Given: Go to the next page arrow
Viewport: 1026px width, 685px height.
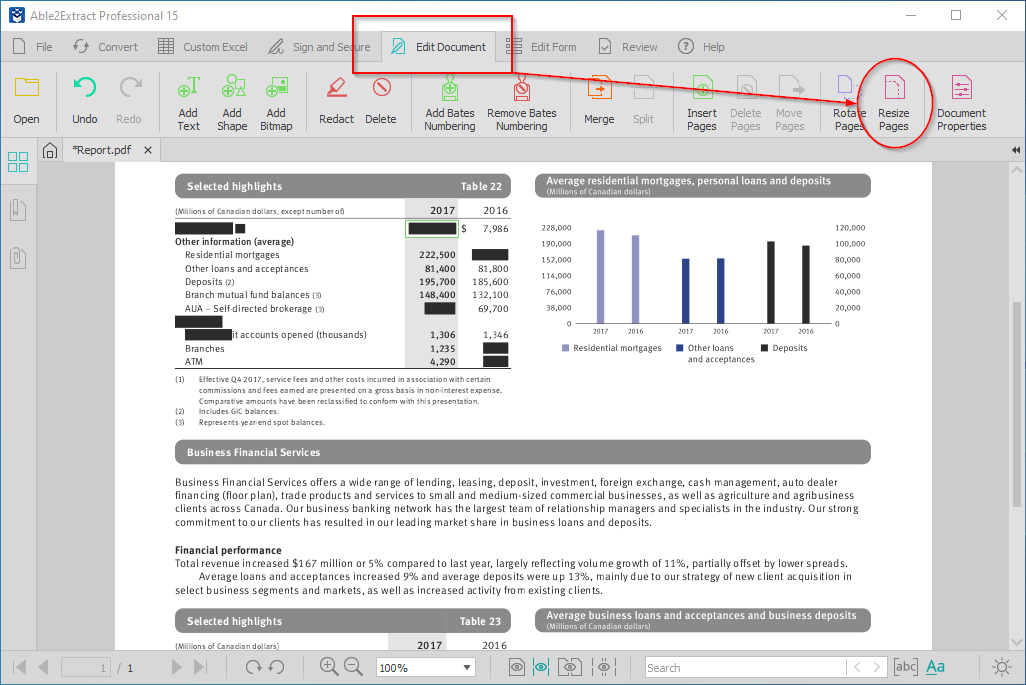Looking at the screenshot, I should coord(176,667).
